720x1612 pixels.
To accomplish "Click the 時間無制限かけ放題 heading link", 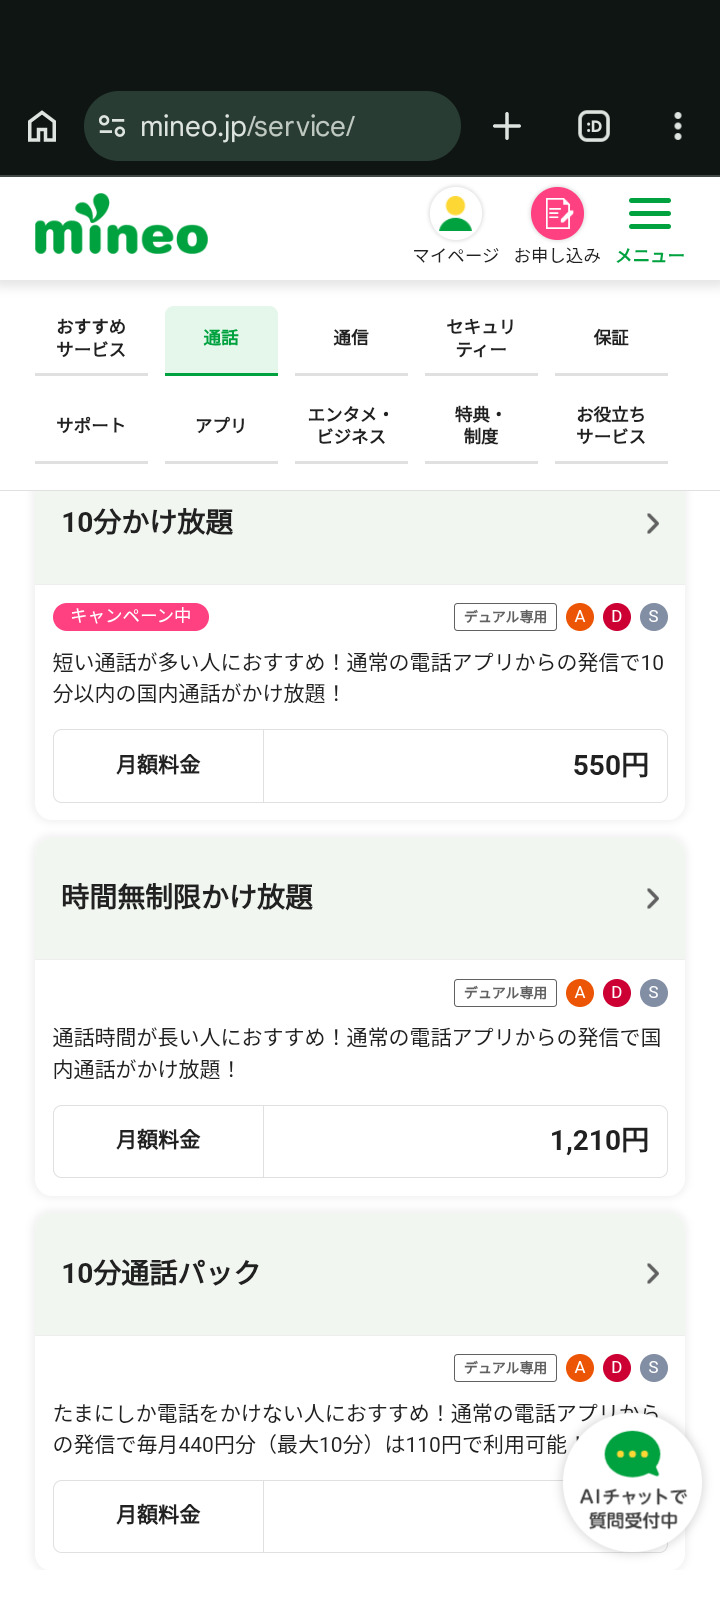I will (x=188, y=897).
